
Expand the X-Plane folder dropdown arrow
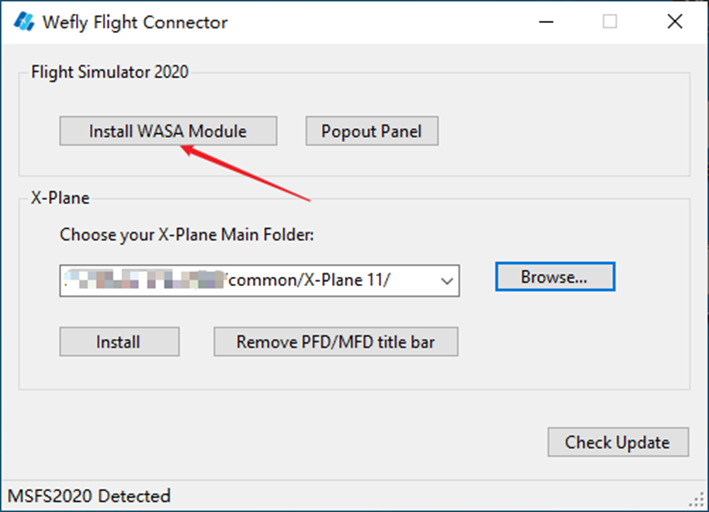click(x=447, y=281)
